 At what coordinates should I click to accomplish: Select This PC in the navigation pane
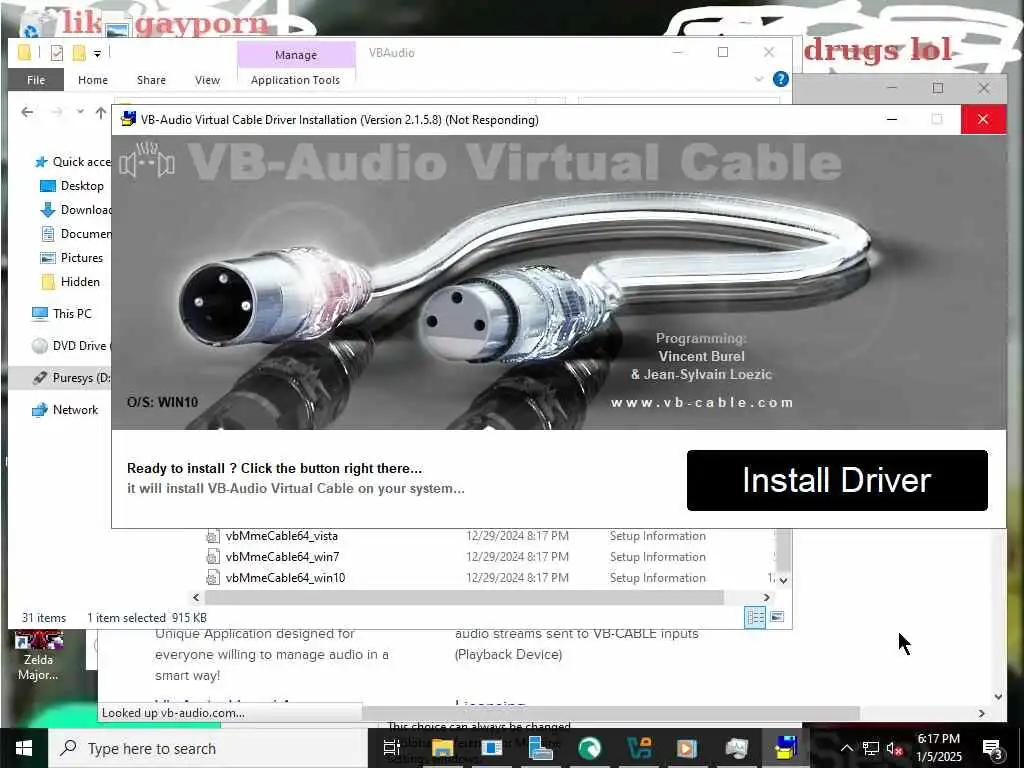tap(62, 313)
